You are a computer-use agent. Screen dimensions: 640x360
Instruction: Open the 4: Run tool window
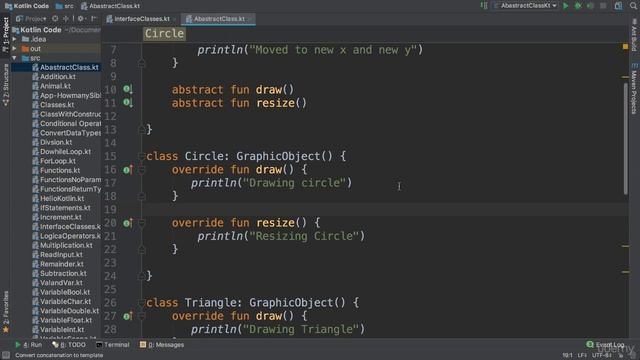coord(28,345)
